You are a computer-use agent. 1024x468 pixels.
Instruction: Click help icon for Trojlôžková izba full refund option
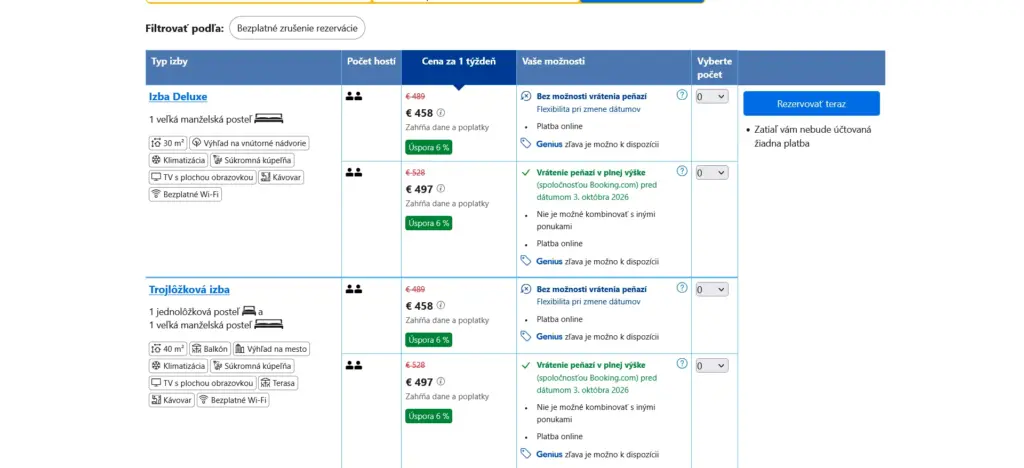[682, 364]
